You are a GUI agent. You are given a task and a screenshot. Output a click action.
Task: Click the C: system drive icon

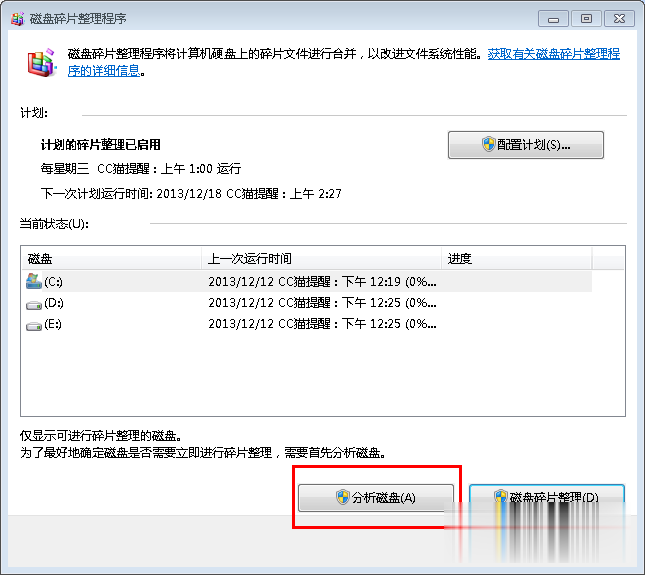coord(34,281)
